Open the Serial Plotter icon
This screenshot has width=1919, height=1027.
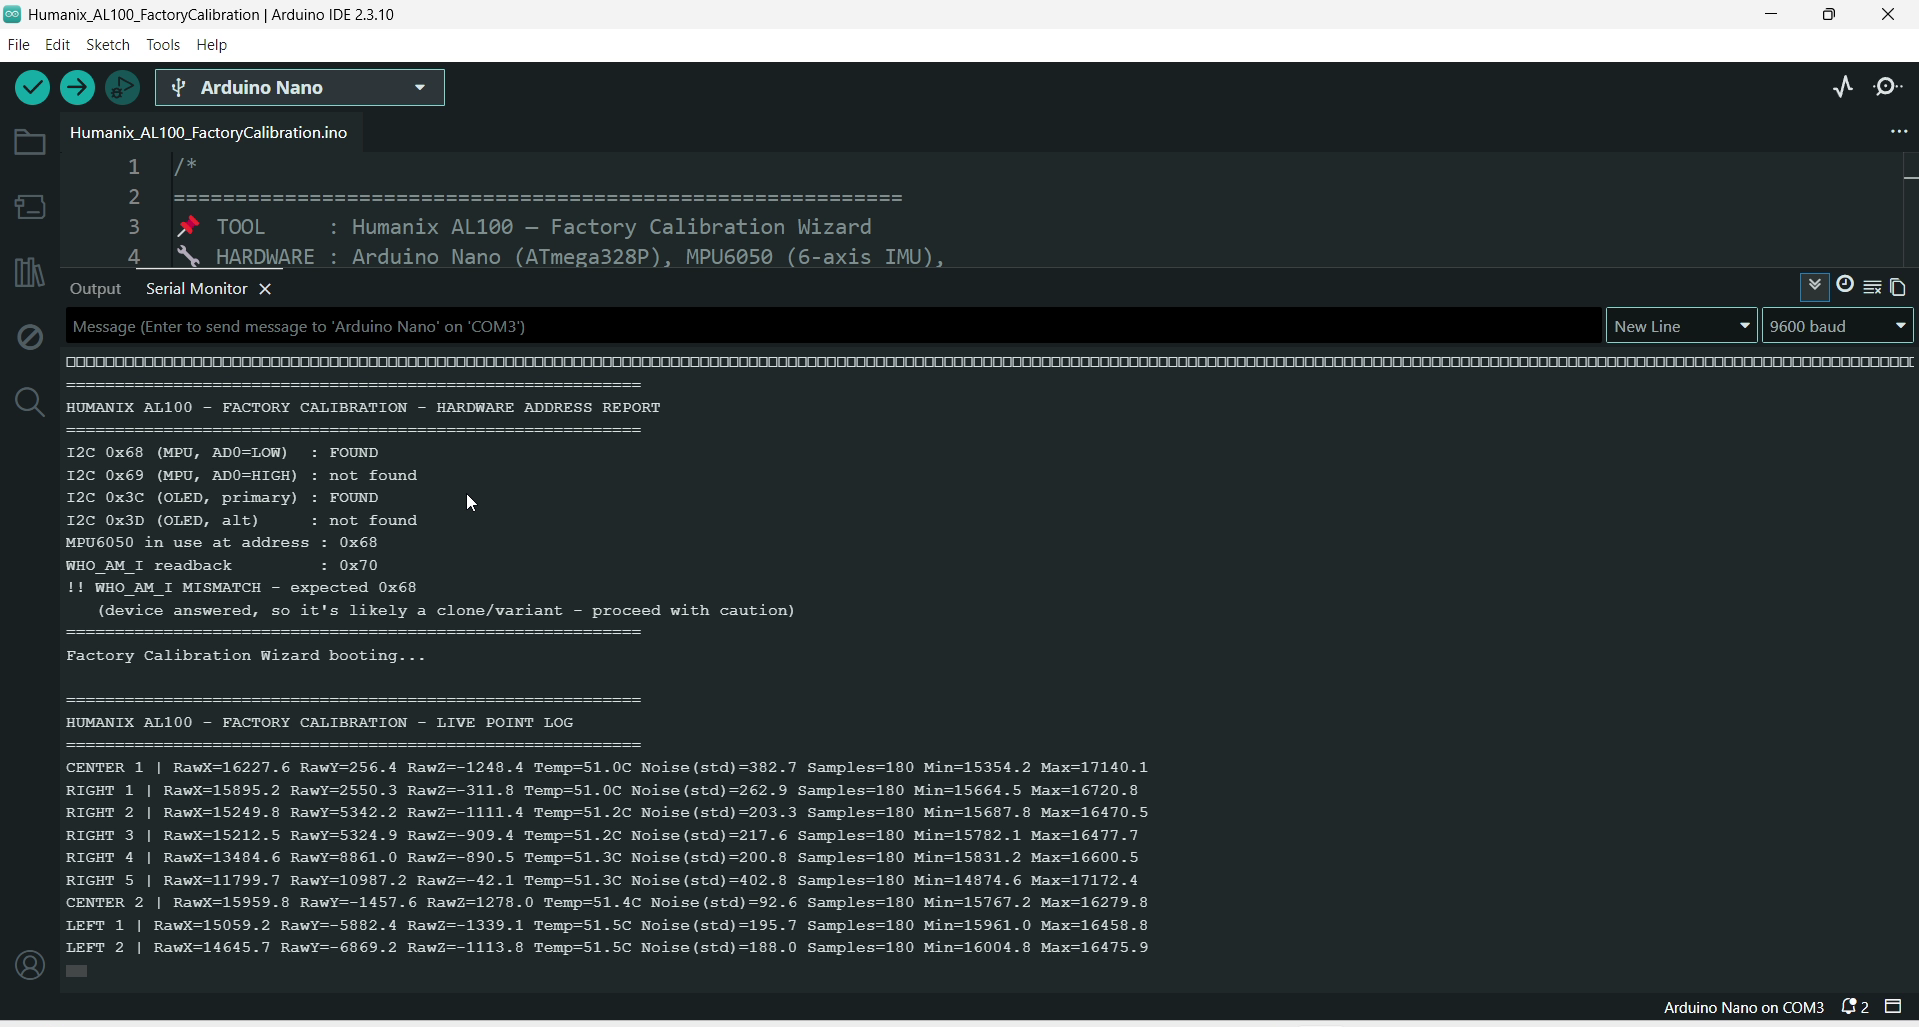pyautogui.click(x=1843, y=88)
